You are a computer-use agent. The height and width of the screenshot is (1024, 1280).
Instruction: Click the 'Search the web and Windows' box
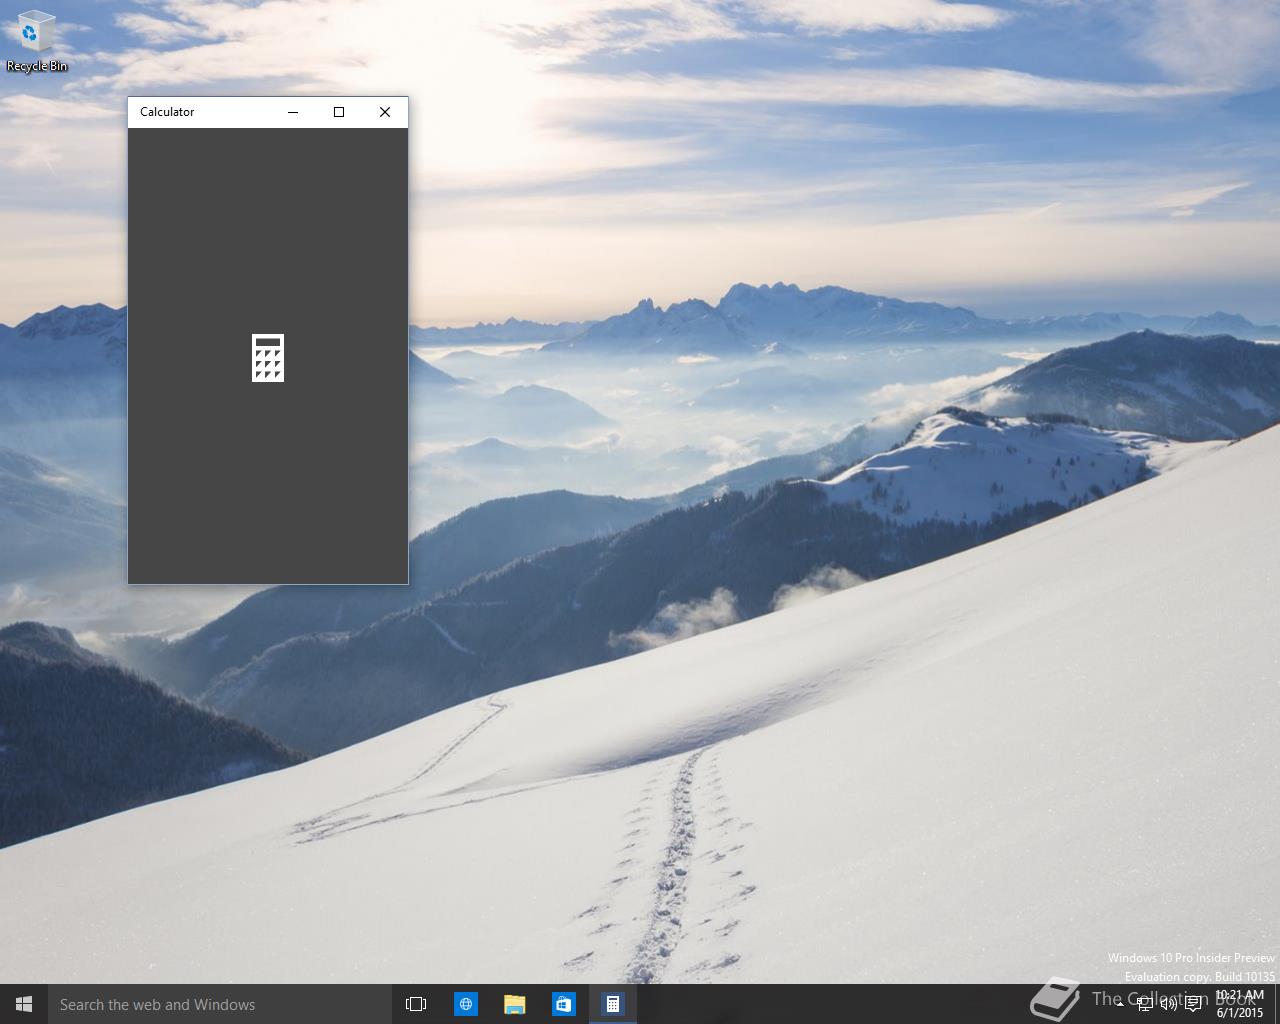click(220, 1004)
